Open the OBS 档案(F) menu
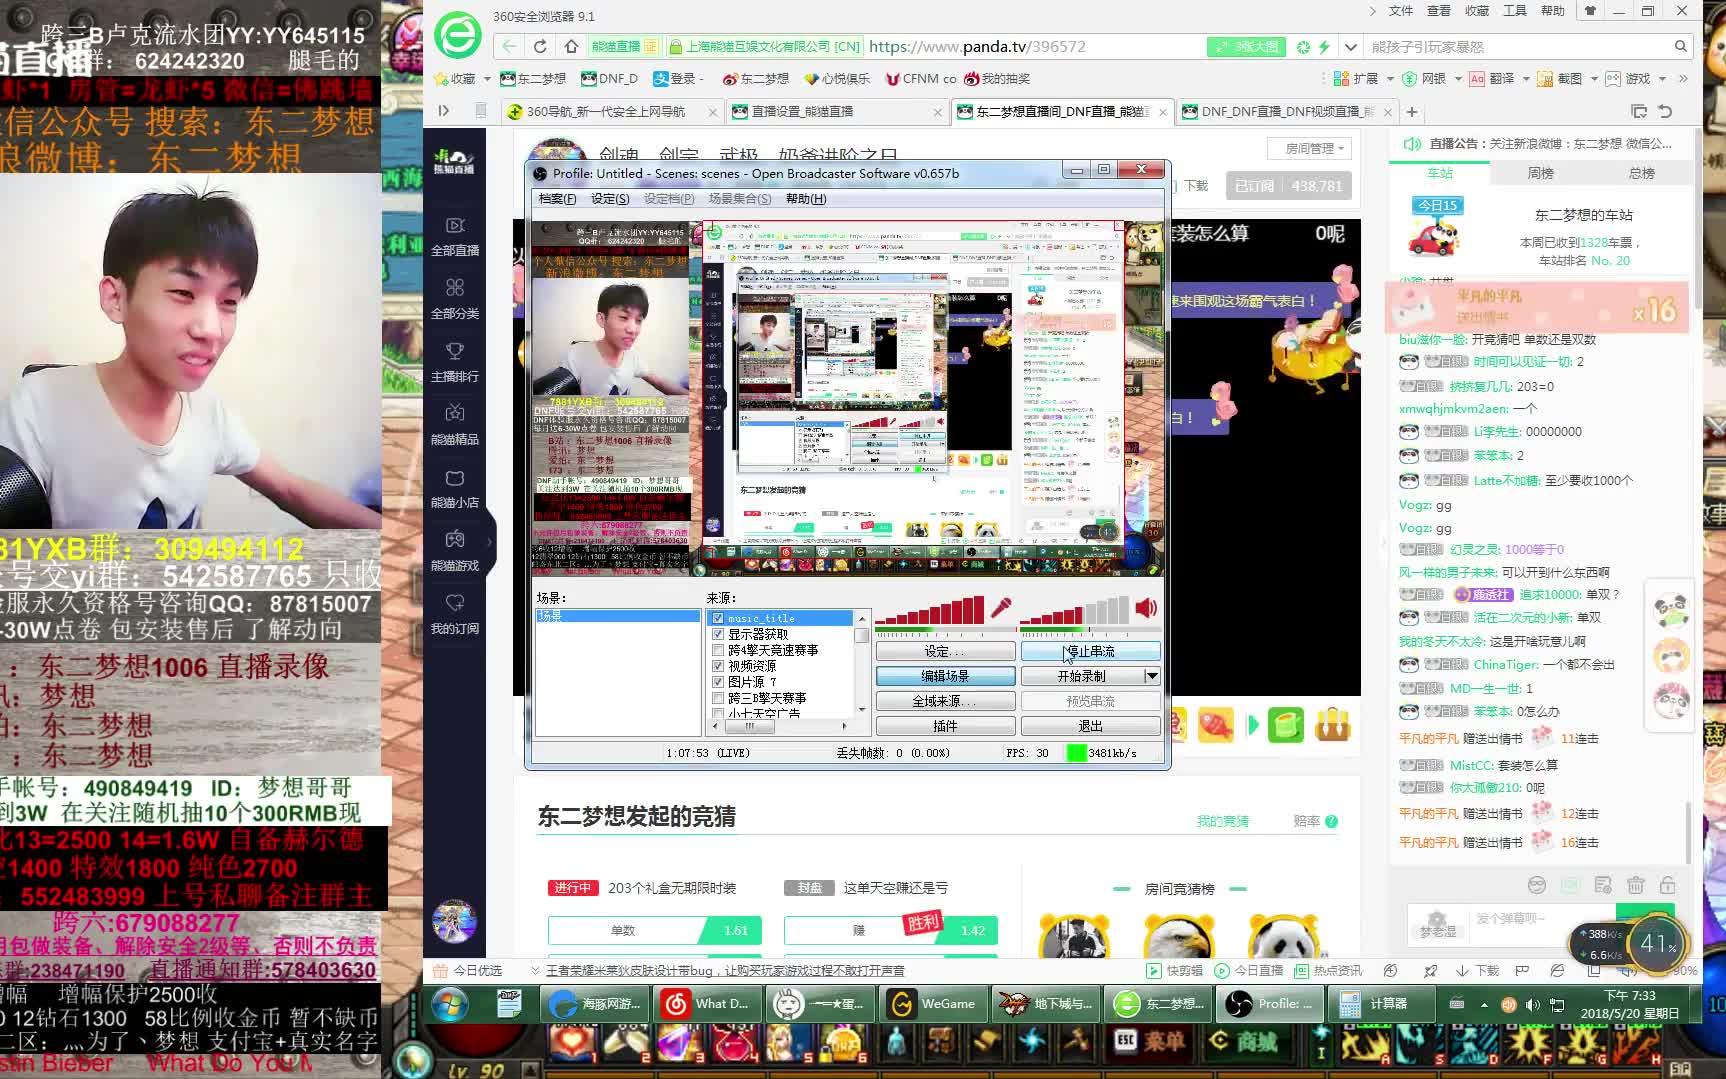1726x1079 pixels. click(x=557, y=198)
